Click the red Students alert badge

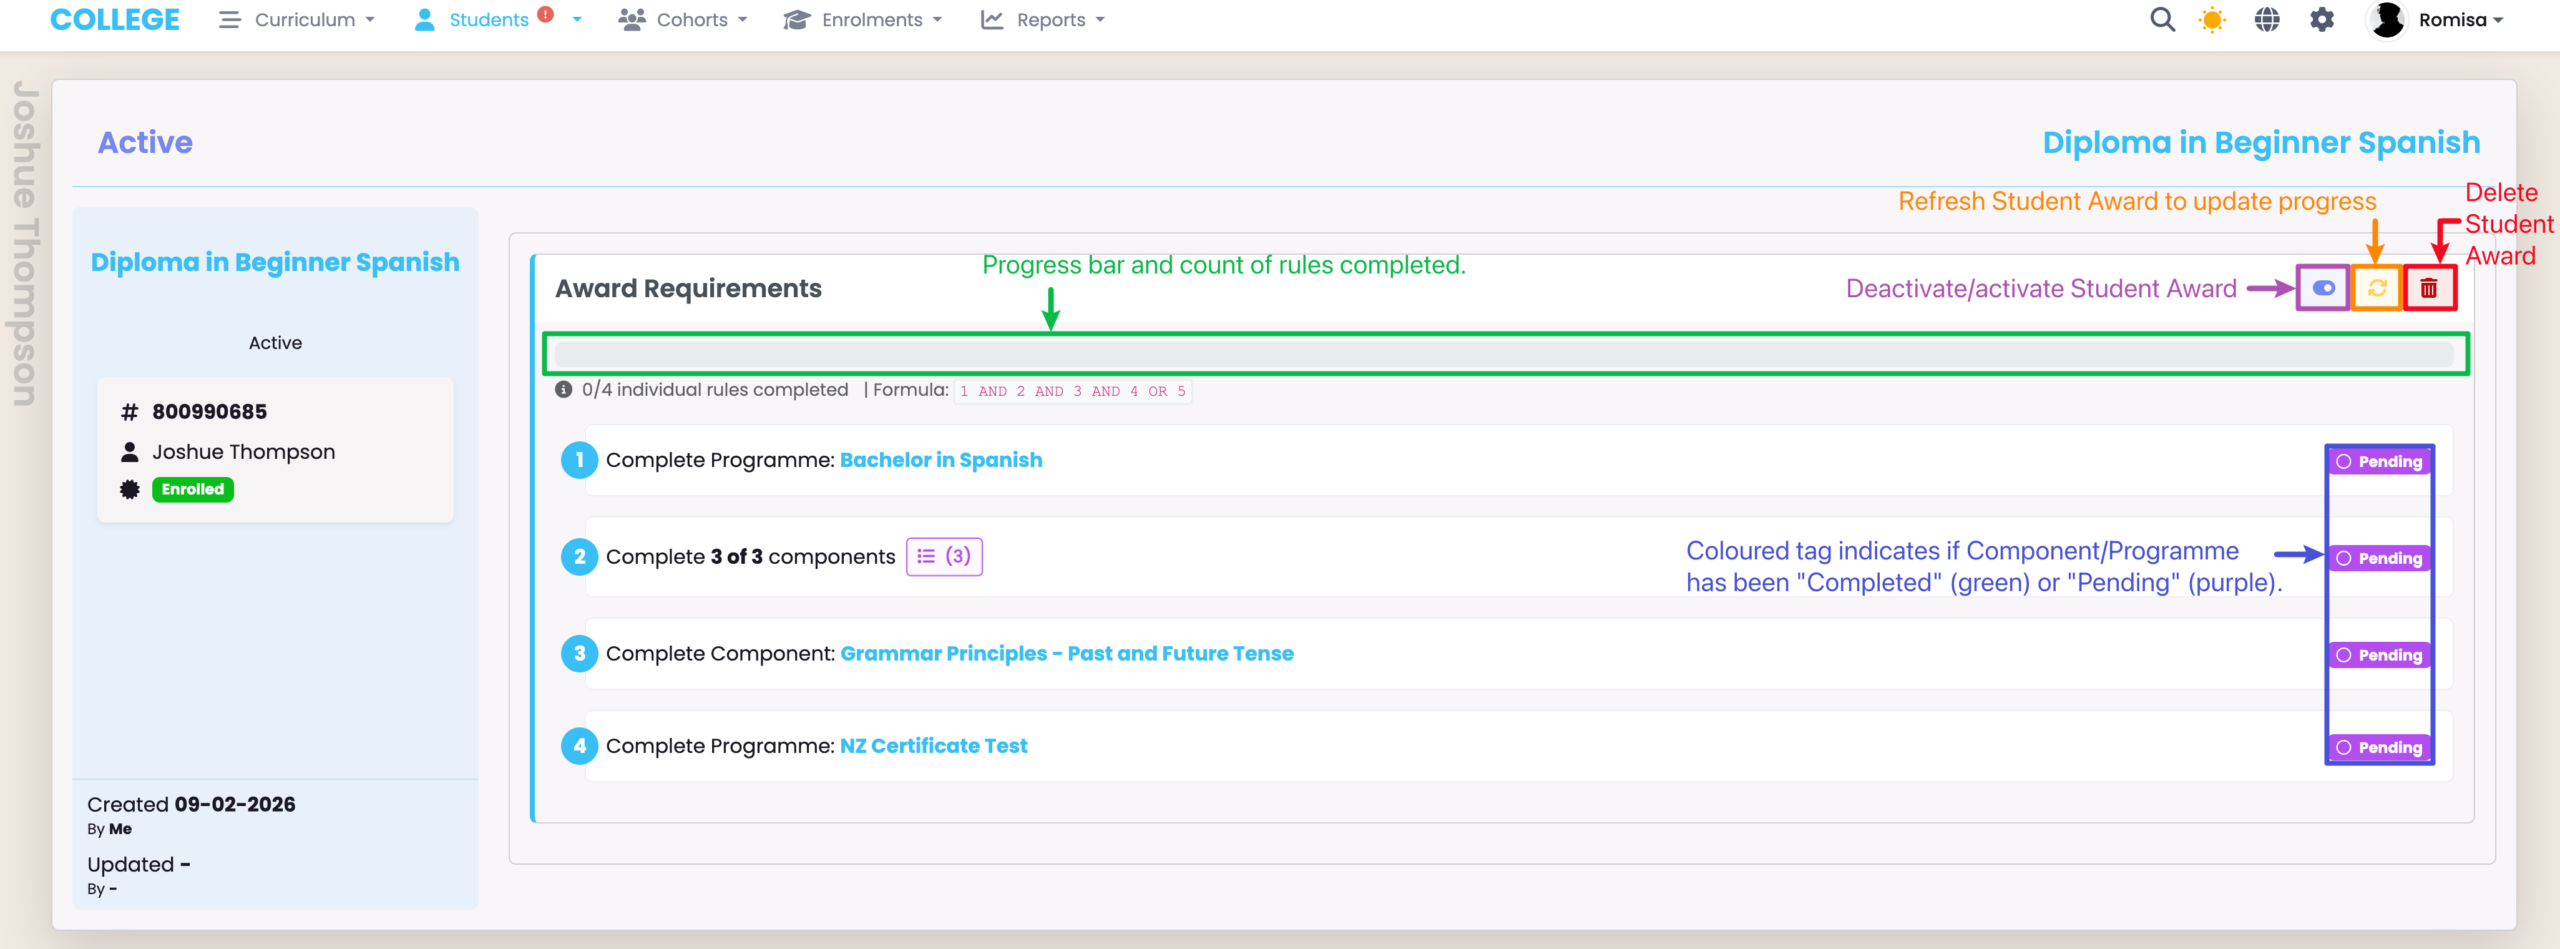point(545,14)
